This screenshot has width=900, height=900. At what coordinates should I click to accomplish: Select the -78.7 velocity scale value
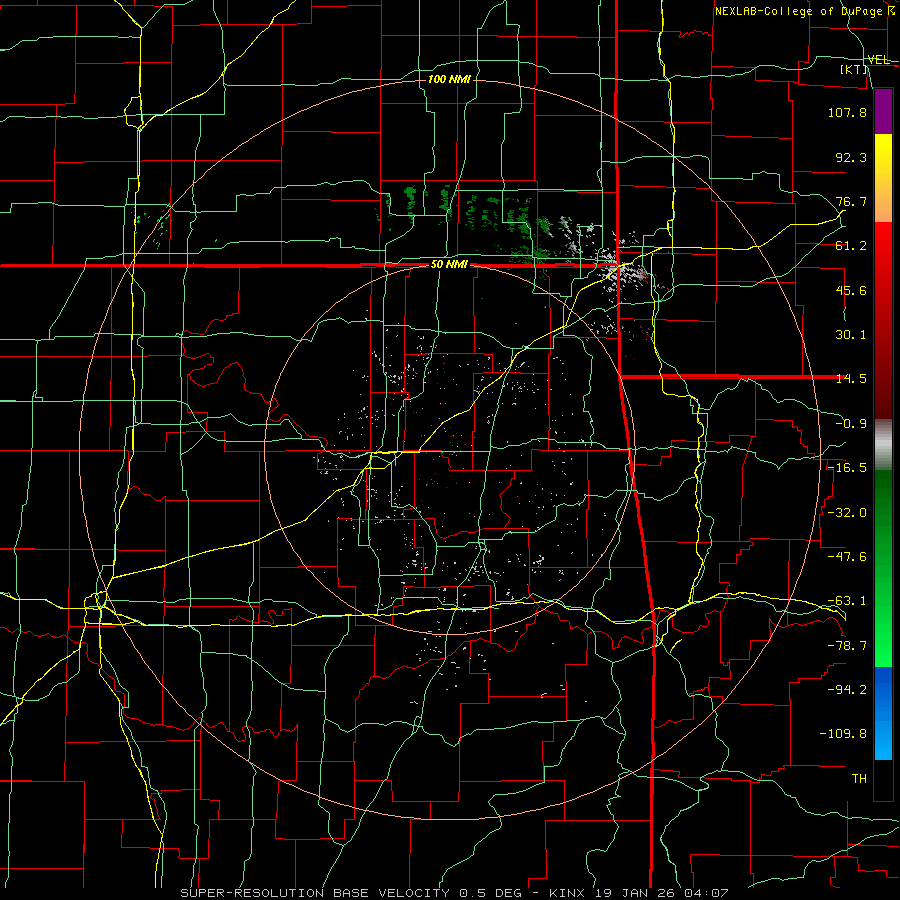point(847,646)
